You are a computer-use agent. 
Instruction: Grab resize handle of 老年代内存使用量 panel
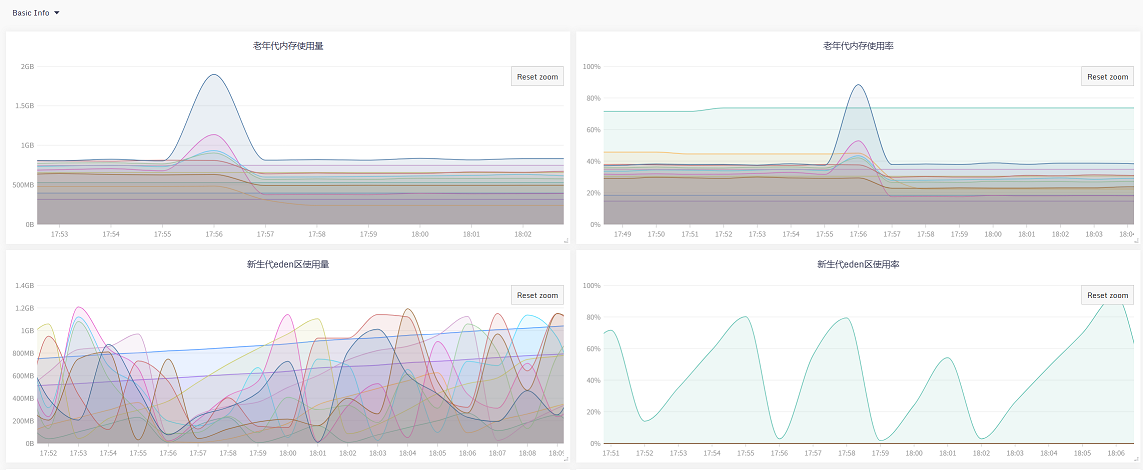pyautogui.click(x=565, y=241)
